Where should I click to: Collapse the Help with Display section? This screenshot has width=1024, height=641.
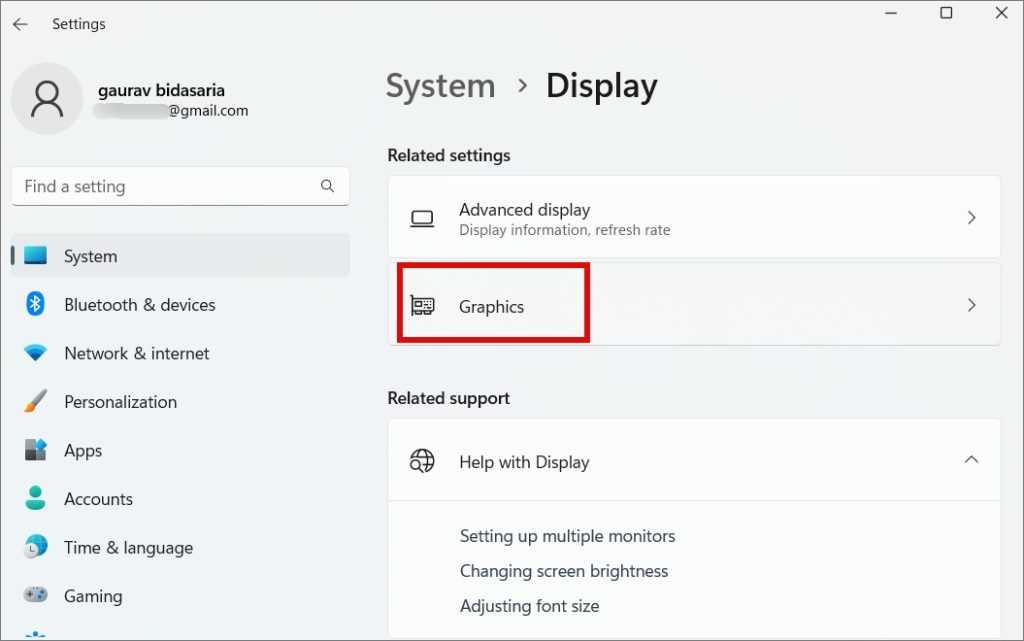tap(971, 460)
